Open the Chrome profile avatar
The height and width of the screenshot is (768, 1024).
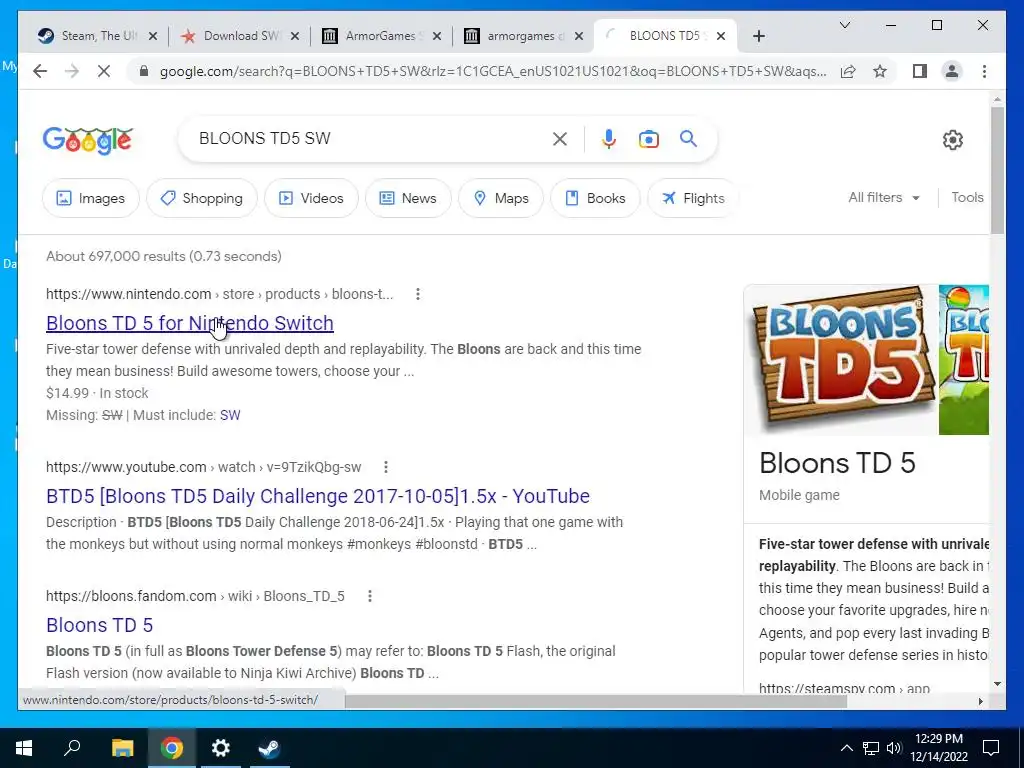click(952, 71)
